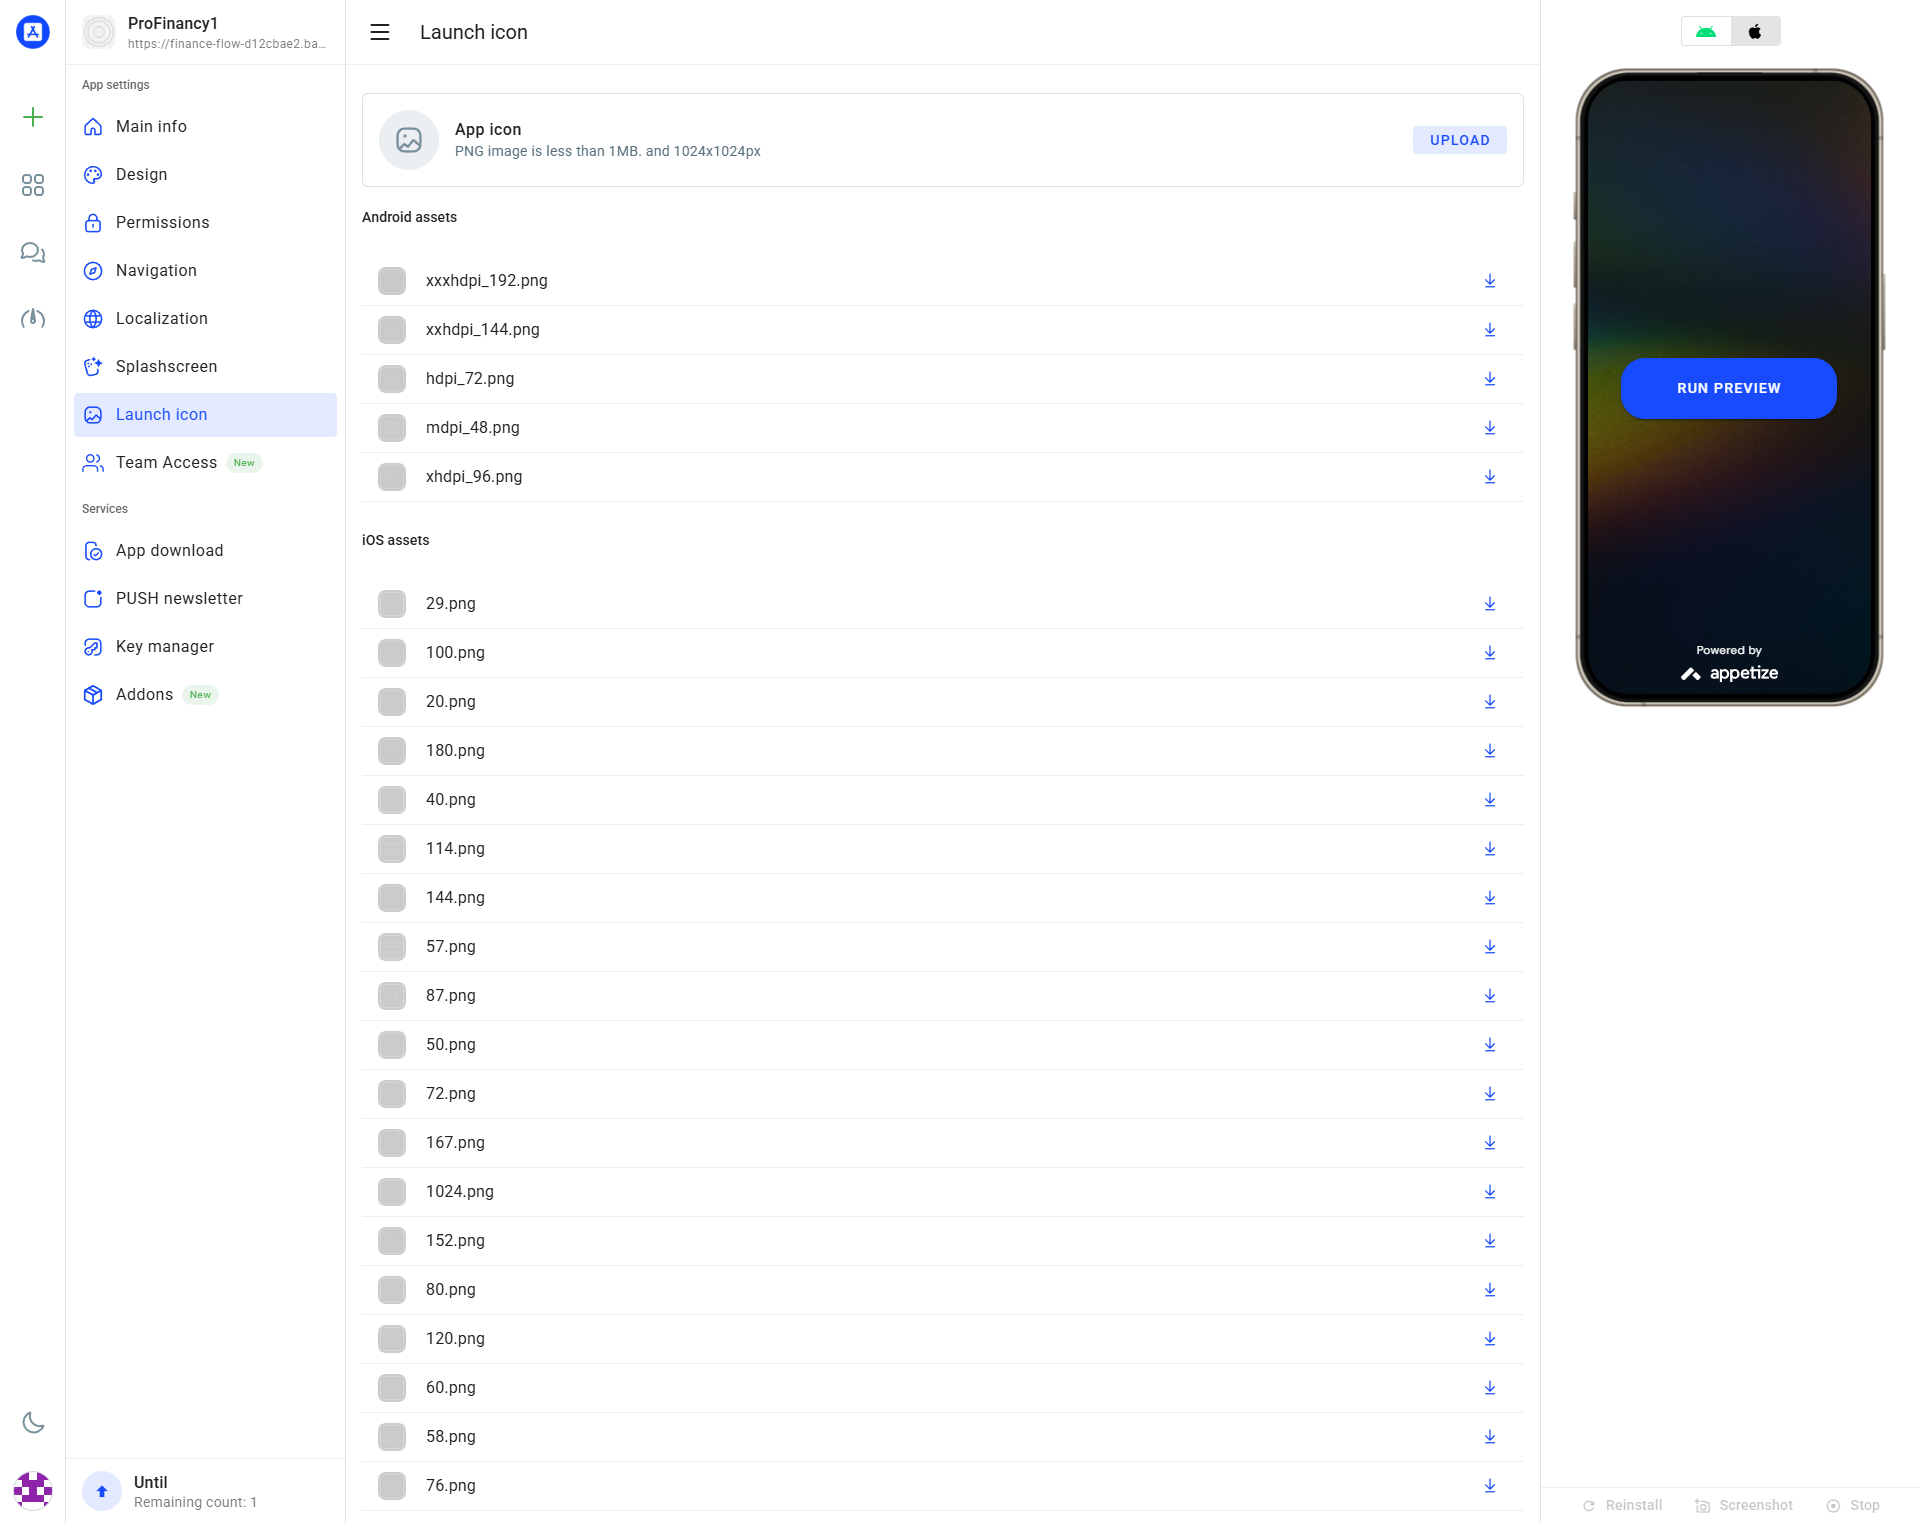Open PUSH newsletter service
Image resolution: width=1920 pixels, height=1523 pixels.
[x=205, y=598]
